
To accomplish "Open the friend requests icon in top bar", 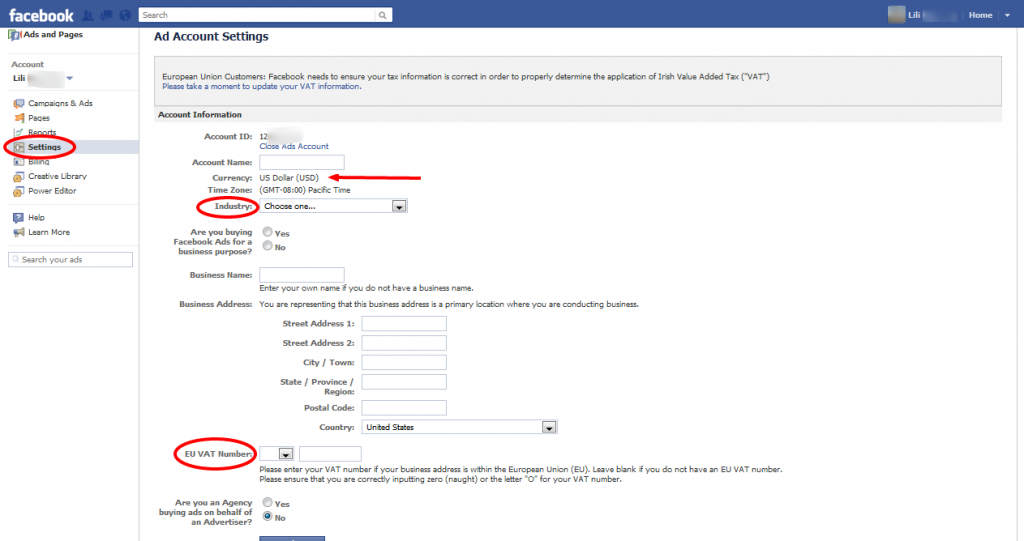I will (x=89, y=16).
